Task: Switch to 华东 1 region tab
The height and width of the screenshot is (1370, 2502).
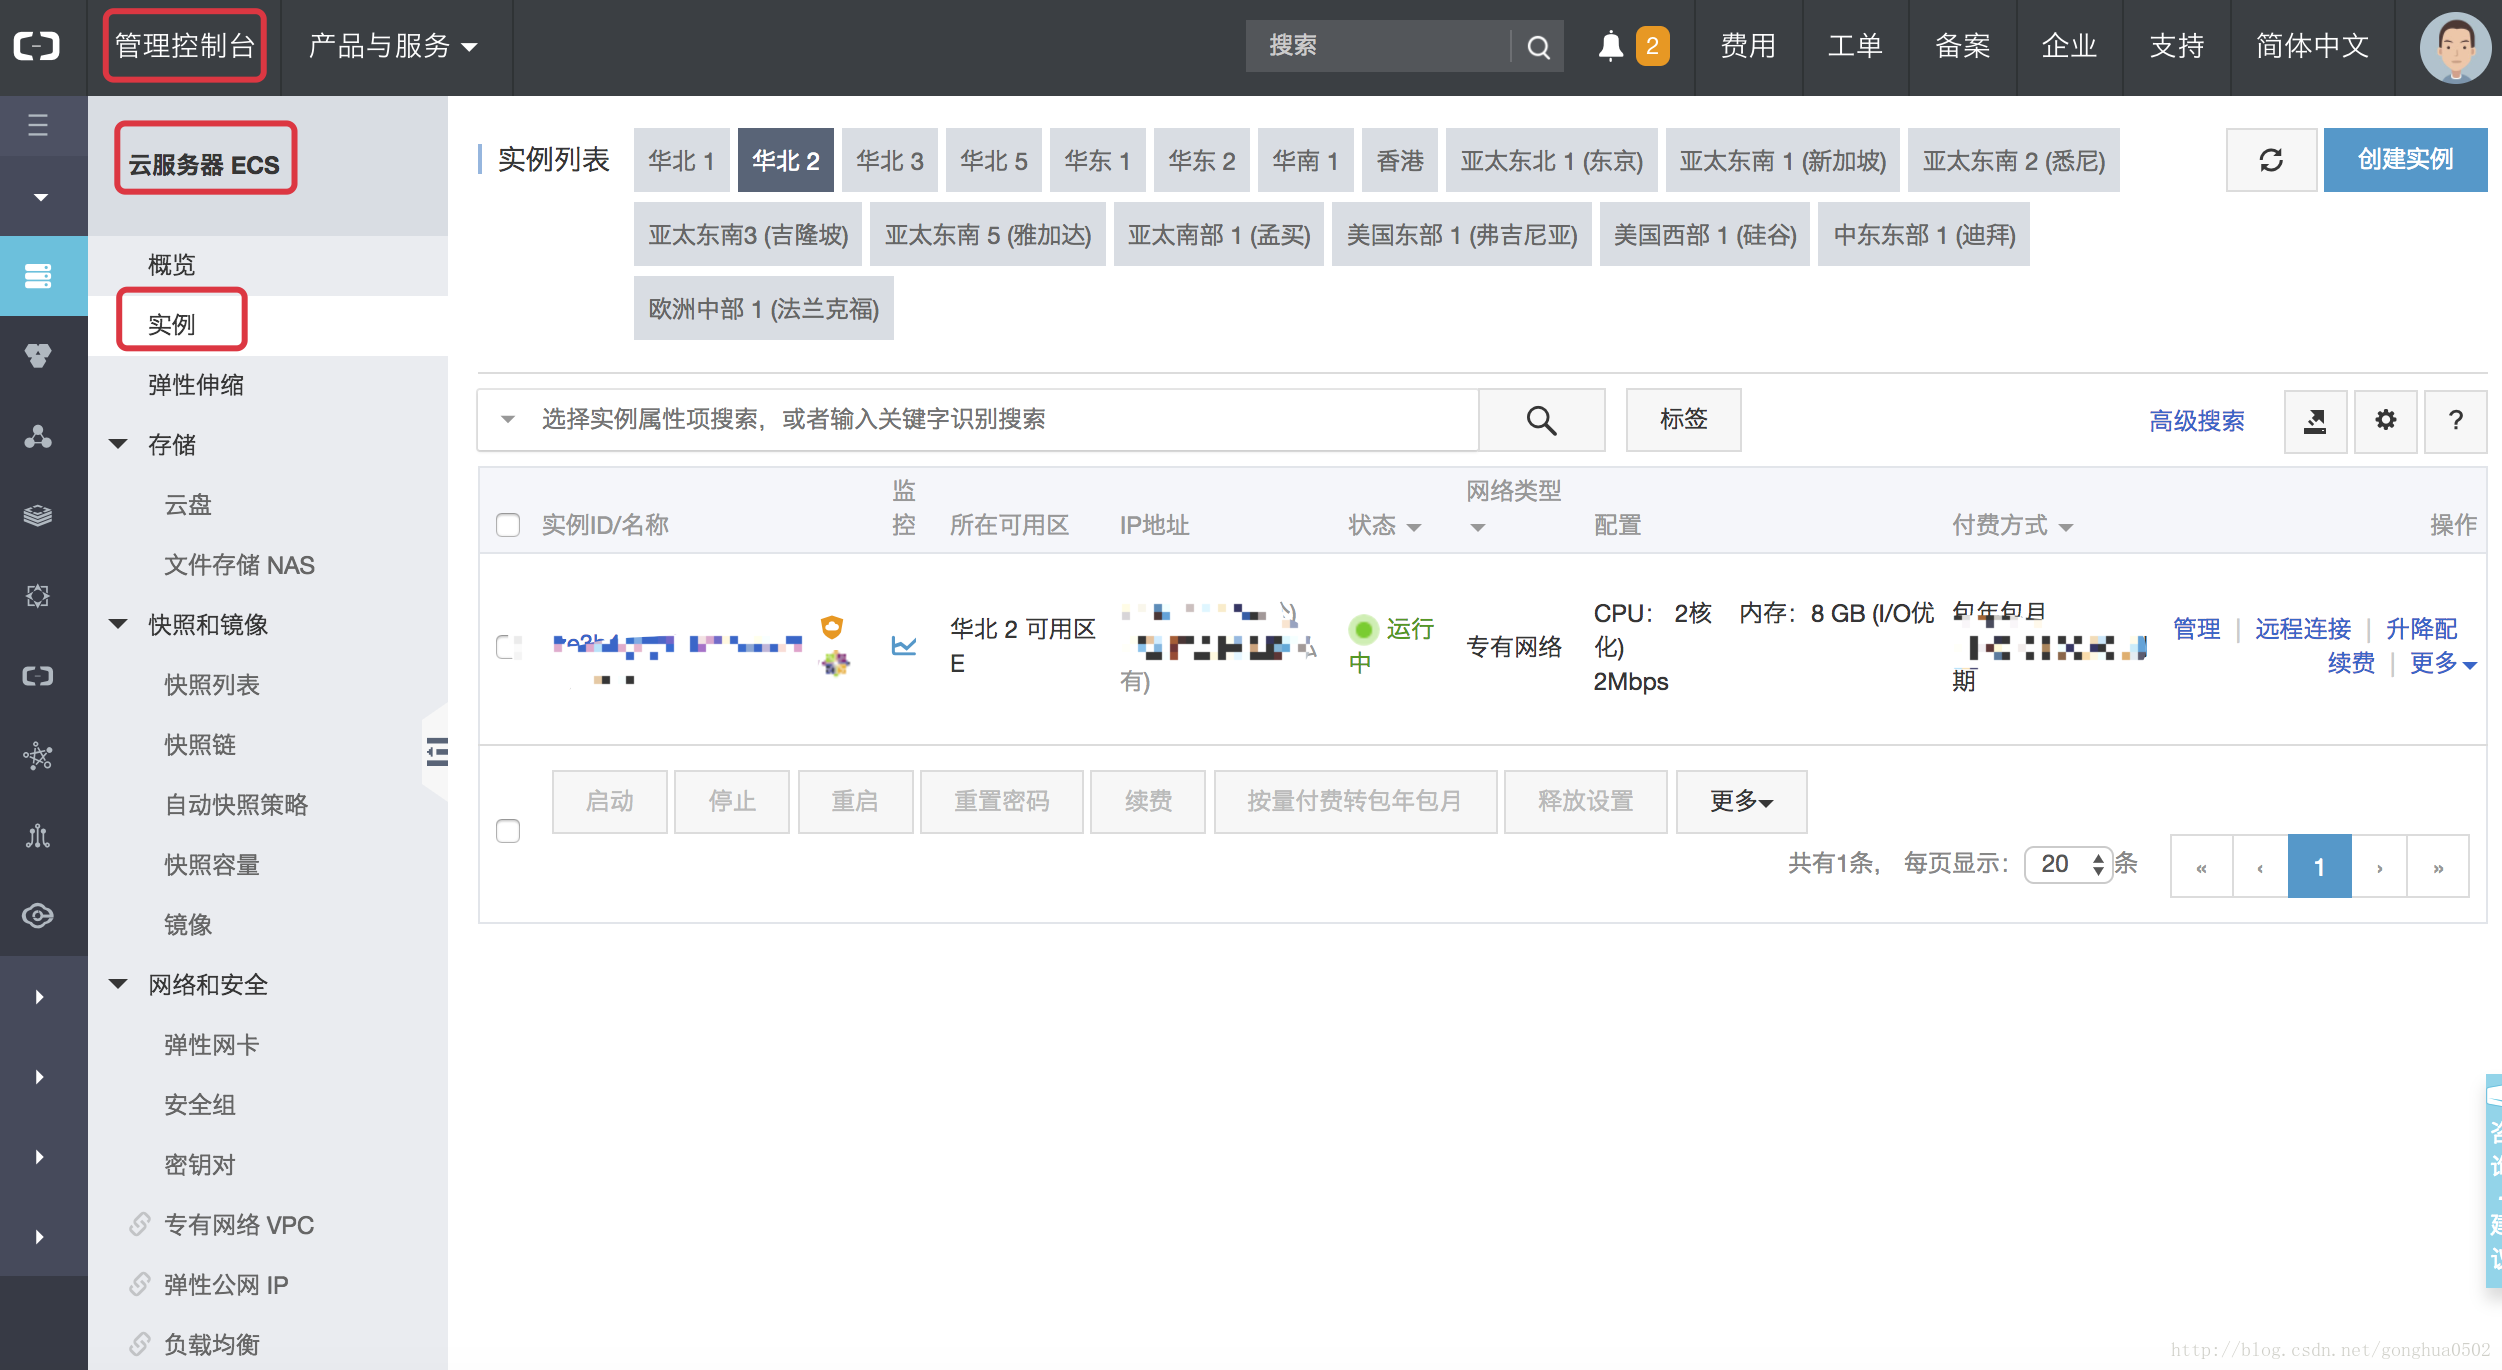Action: (x=1098, y=160)
